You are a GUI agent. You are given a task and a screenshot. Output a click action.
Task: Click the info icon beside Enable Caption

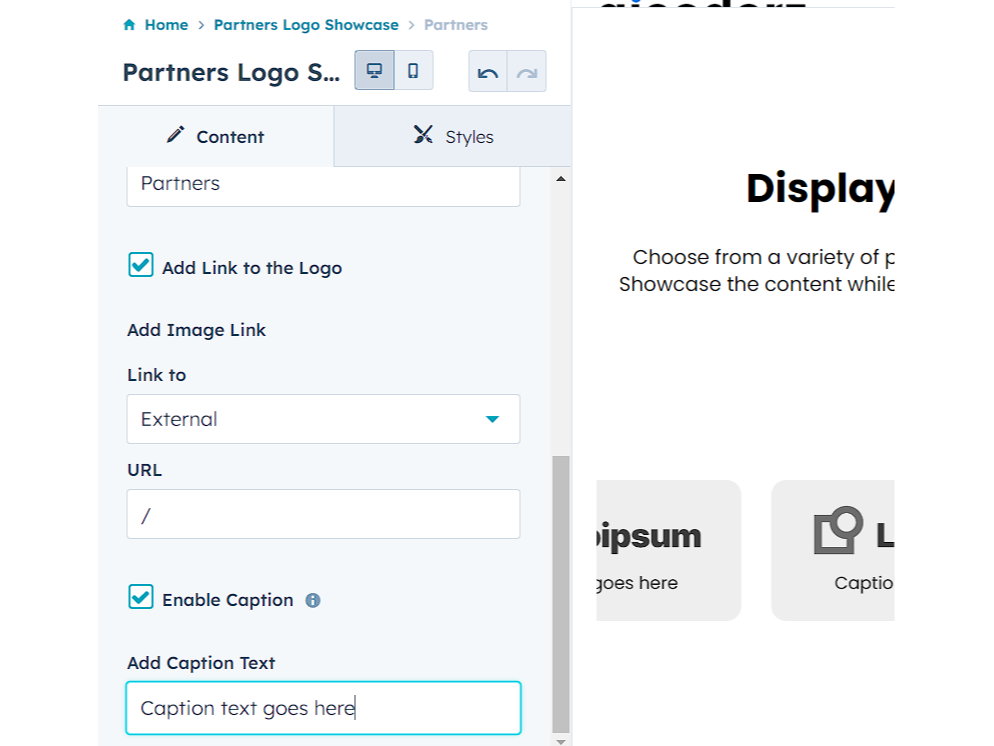(x=313, y=601)
